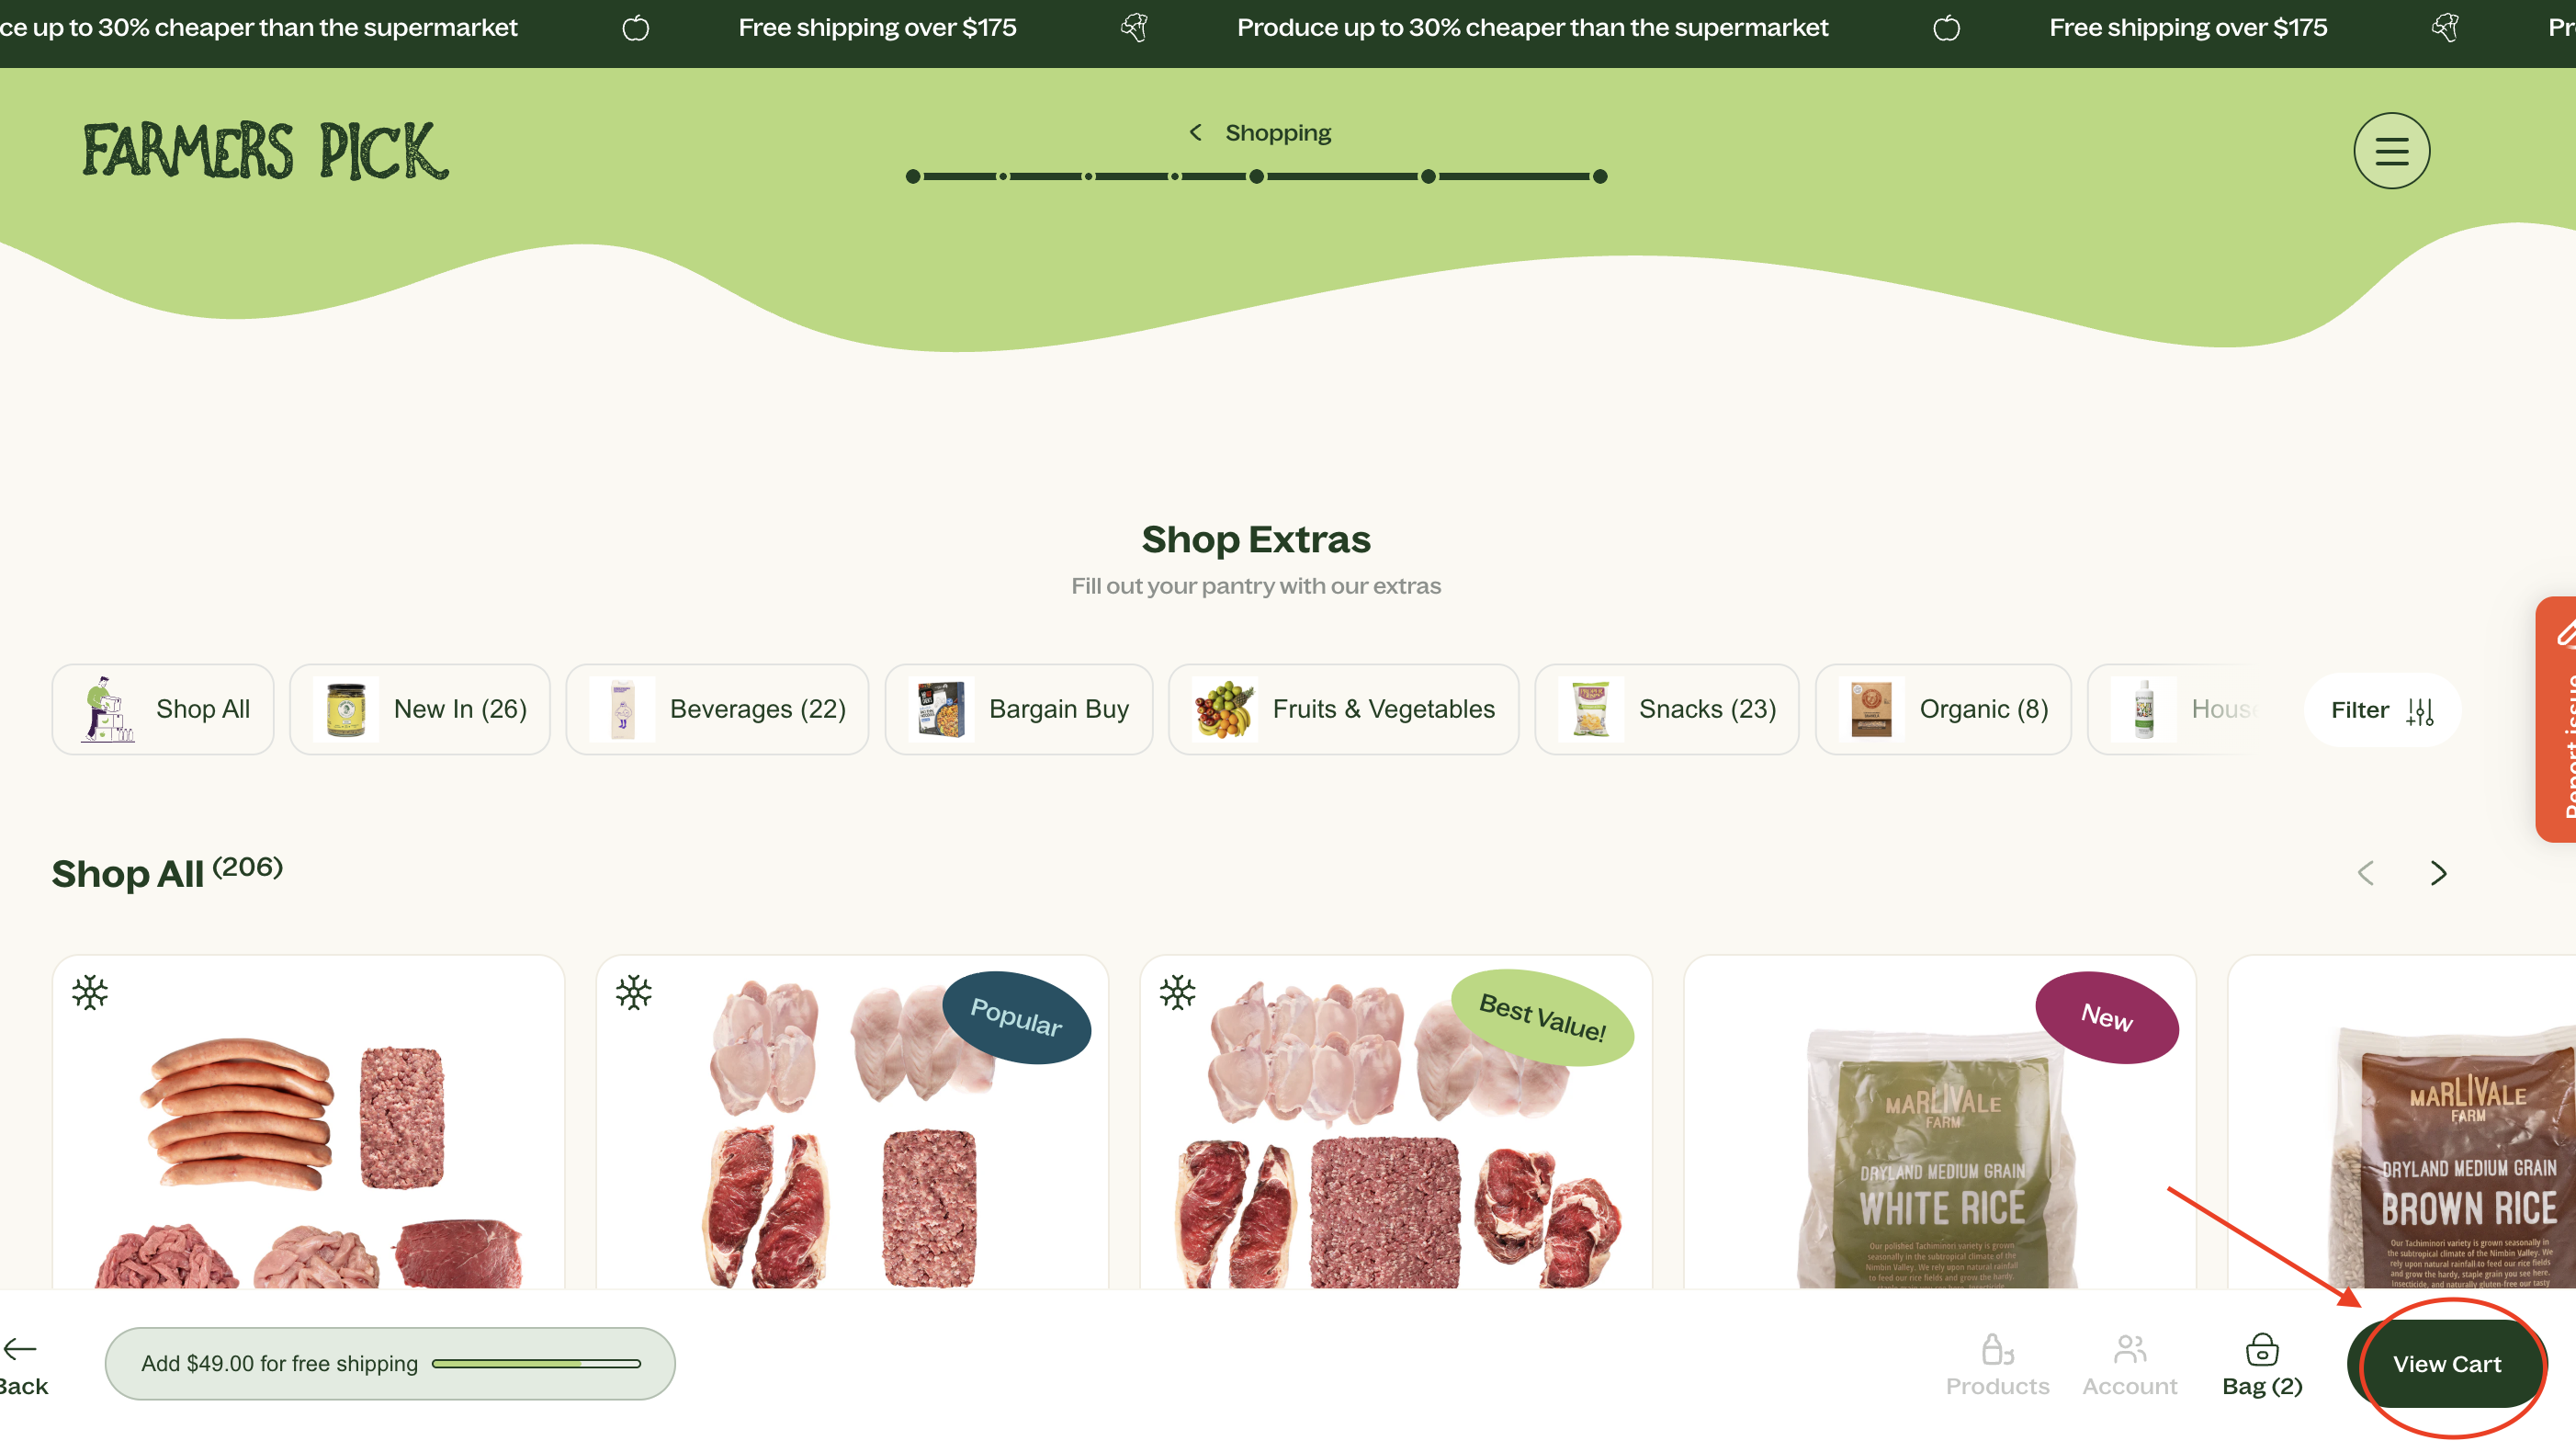Open the Products icon
The image size is (2576, 1452).
[1997, 1349]
